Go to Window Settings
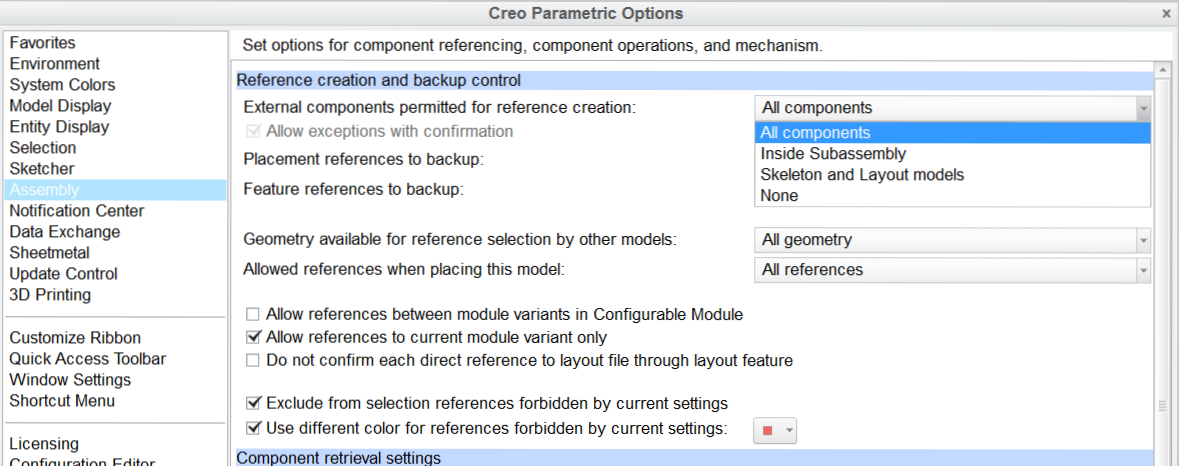1179x466 pixels. click(x=71, y=380)
